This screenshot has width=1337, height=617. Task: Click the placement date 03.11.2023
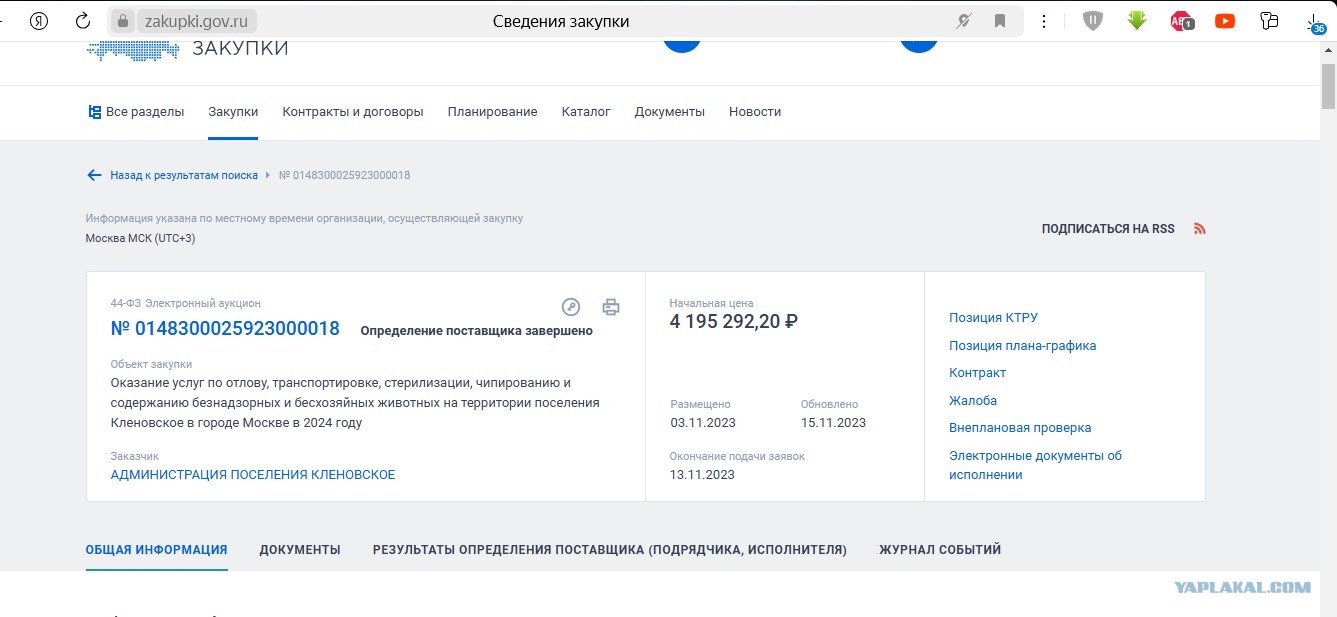703,423
